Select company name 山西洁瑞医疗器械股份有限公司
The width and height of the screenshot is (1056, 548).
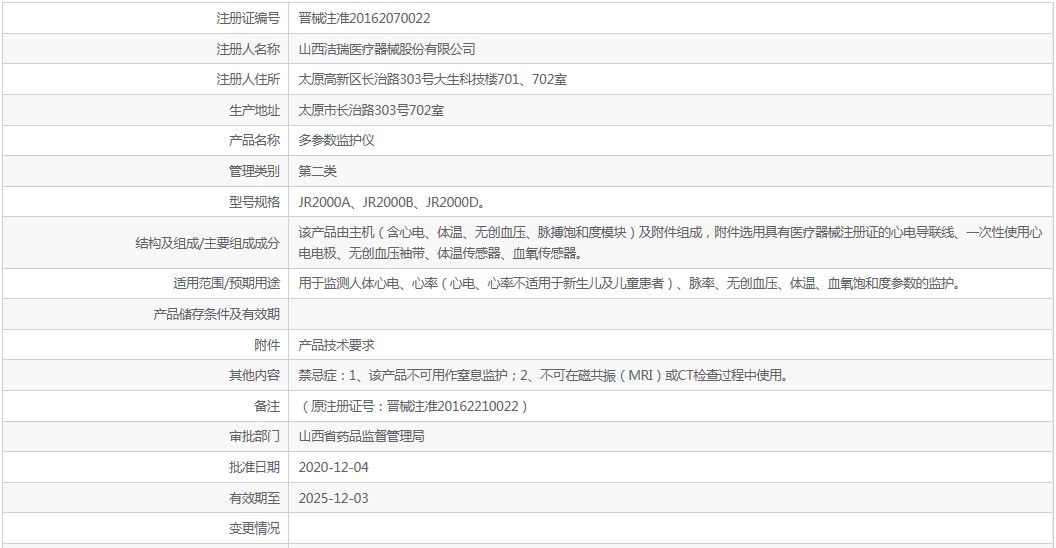387,49
